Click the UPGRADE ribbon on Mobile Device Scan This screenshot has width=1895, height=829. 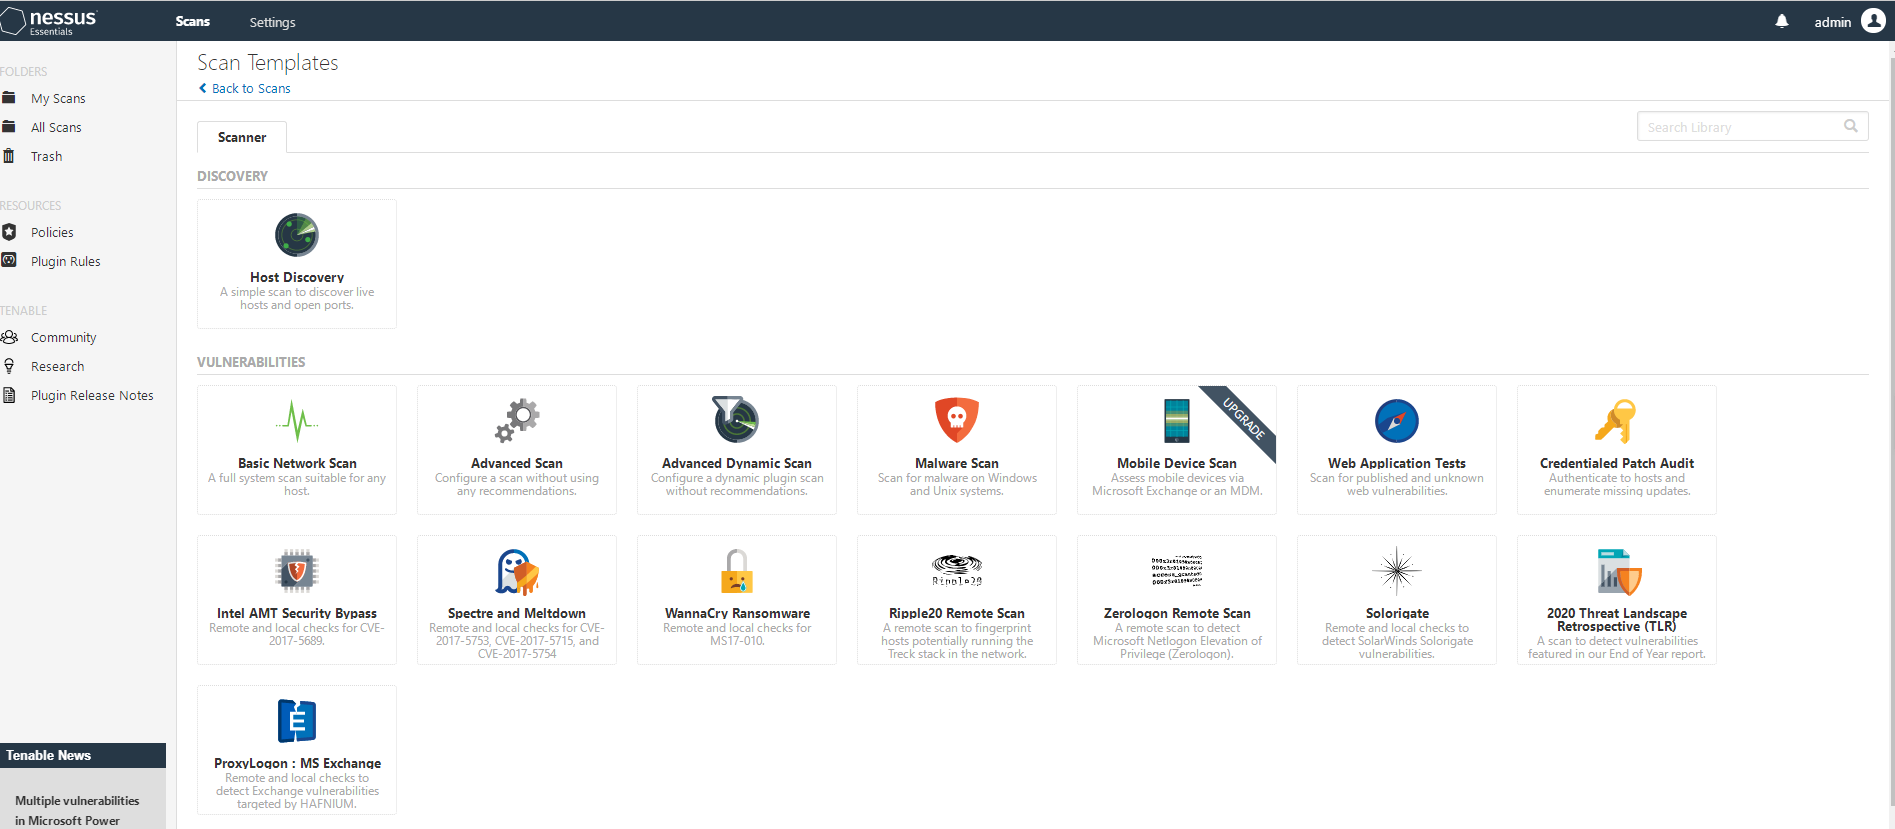1244,418
